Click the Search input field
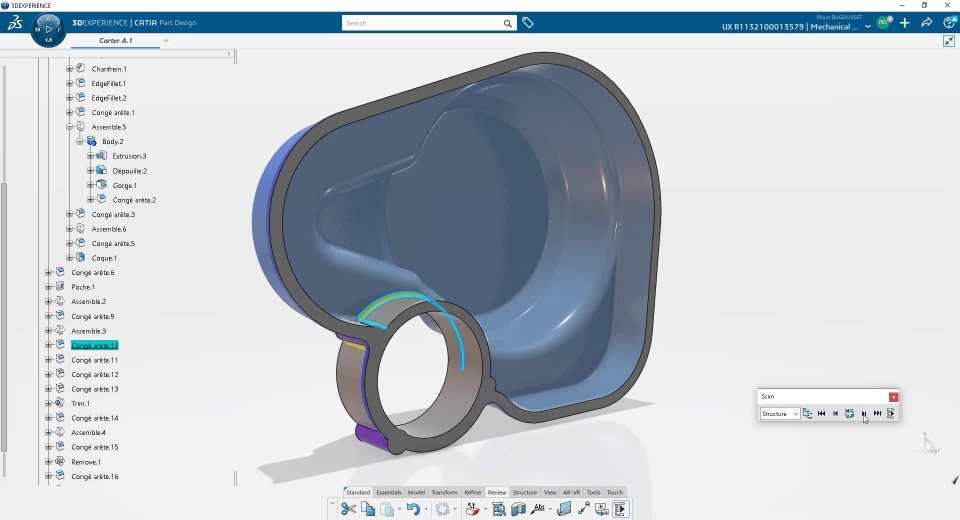 pos(422,23)
